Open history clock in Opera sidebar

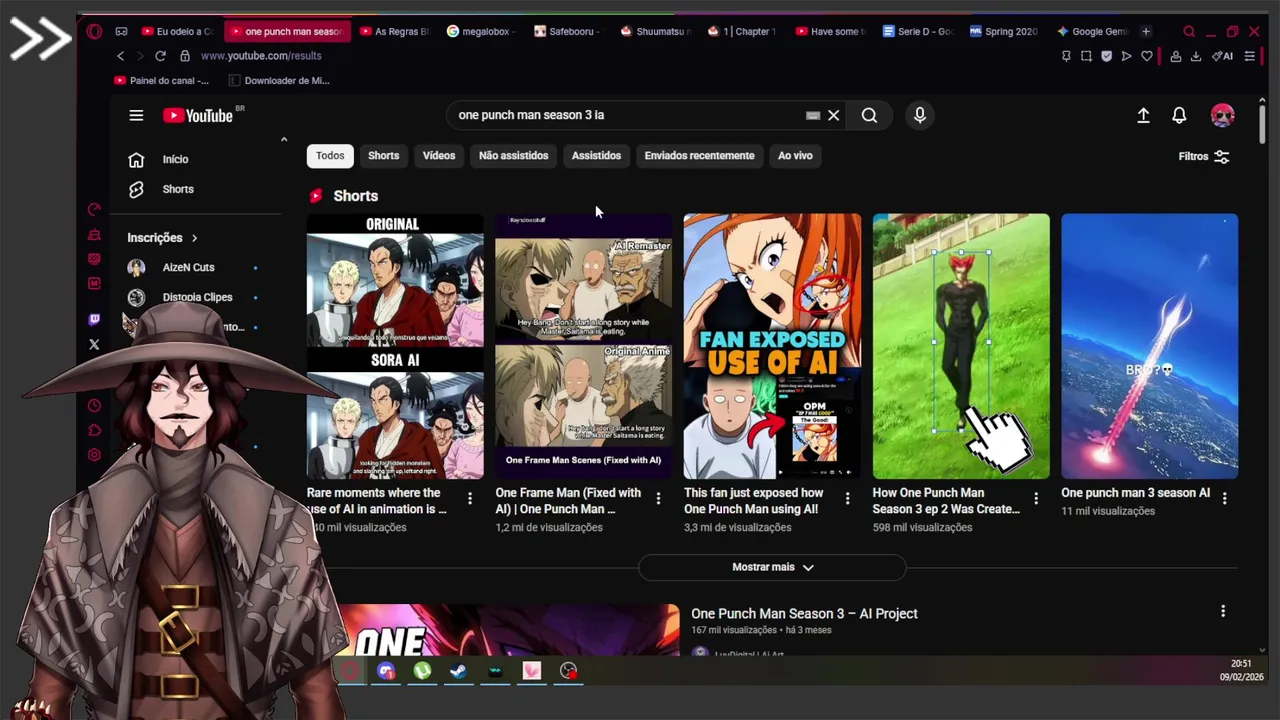pyautogui.click(x=94, y=405)
